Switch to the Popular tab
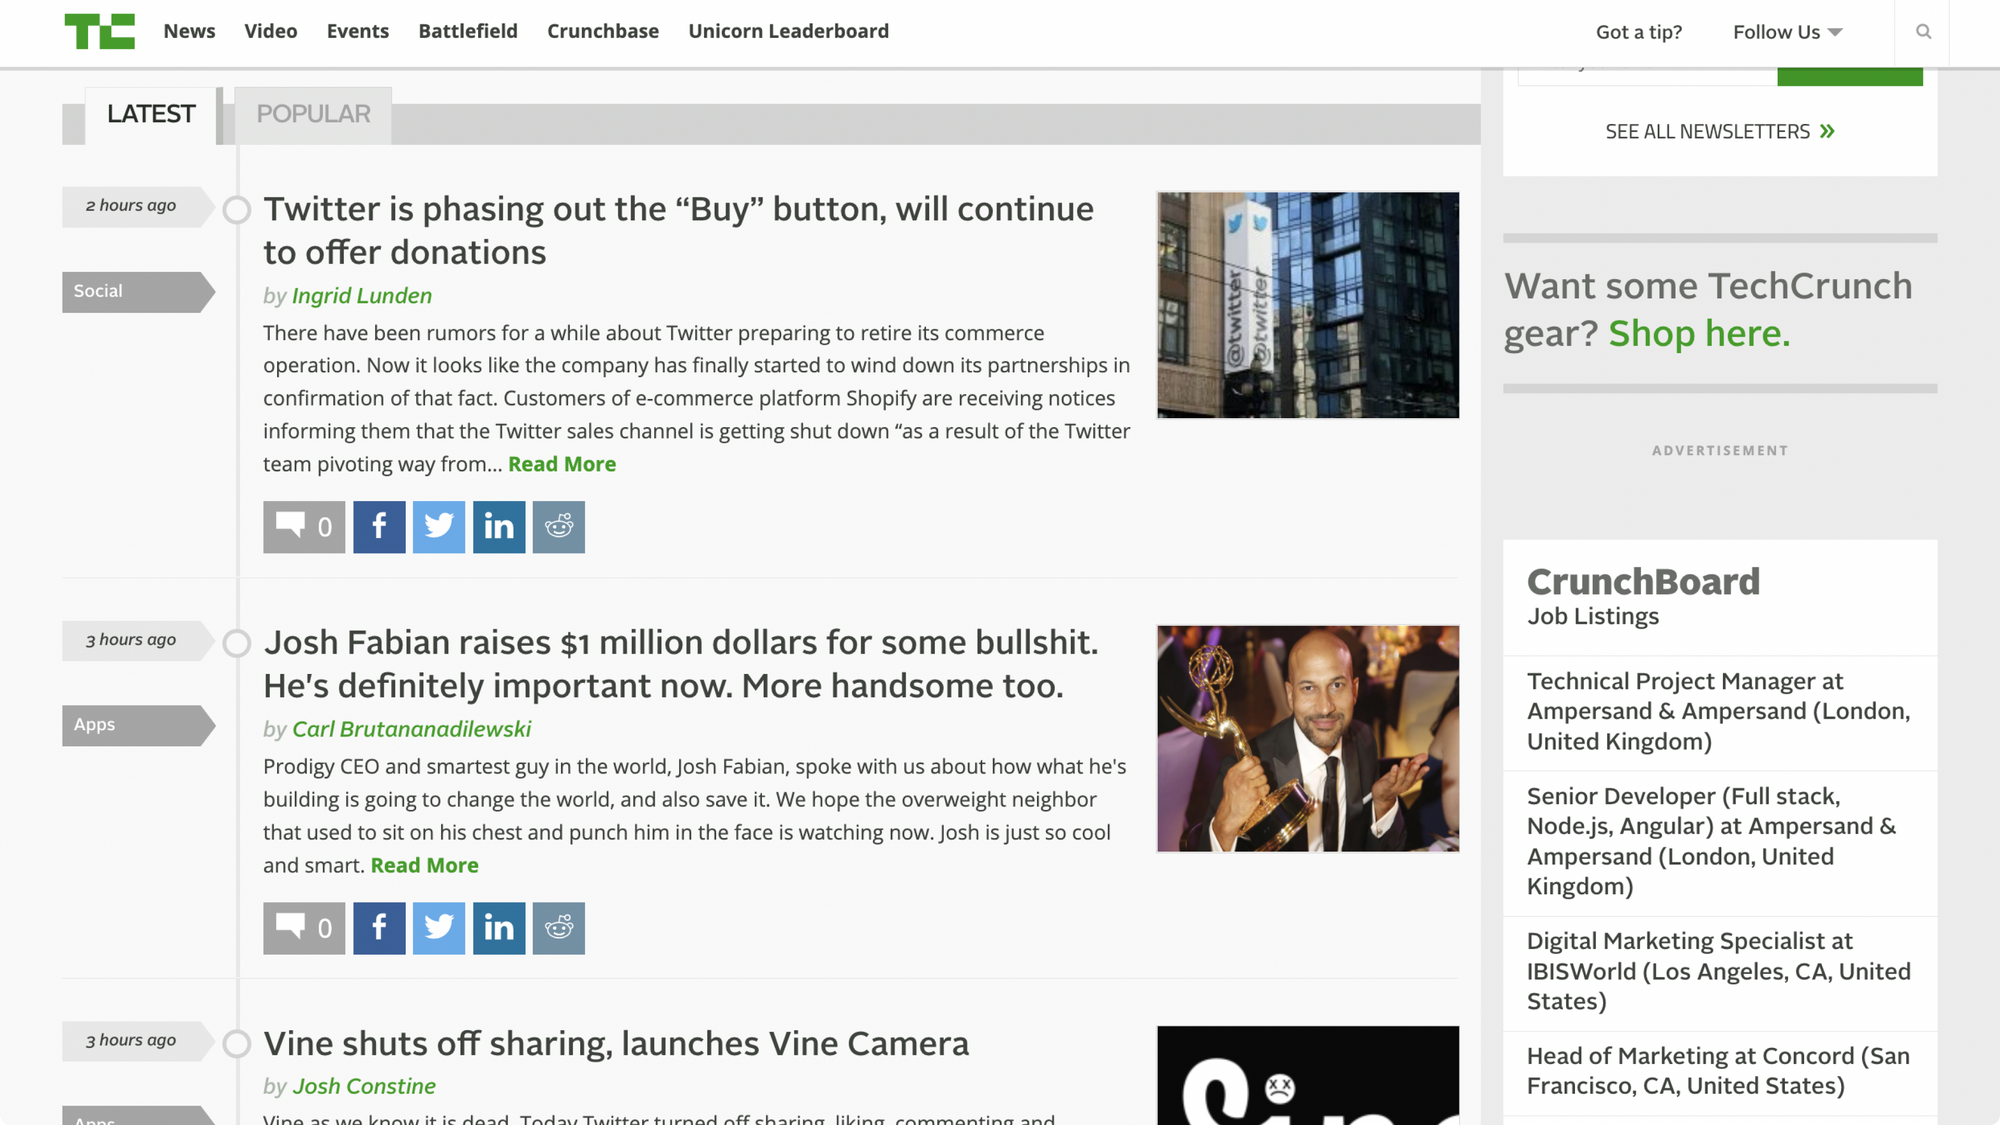This screenshot has height=1125, width=2000. [313, 114]
